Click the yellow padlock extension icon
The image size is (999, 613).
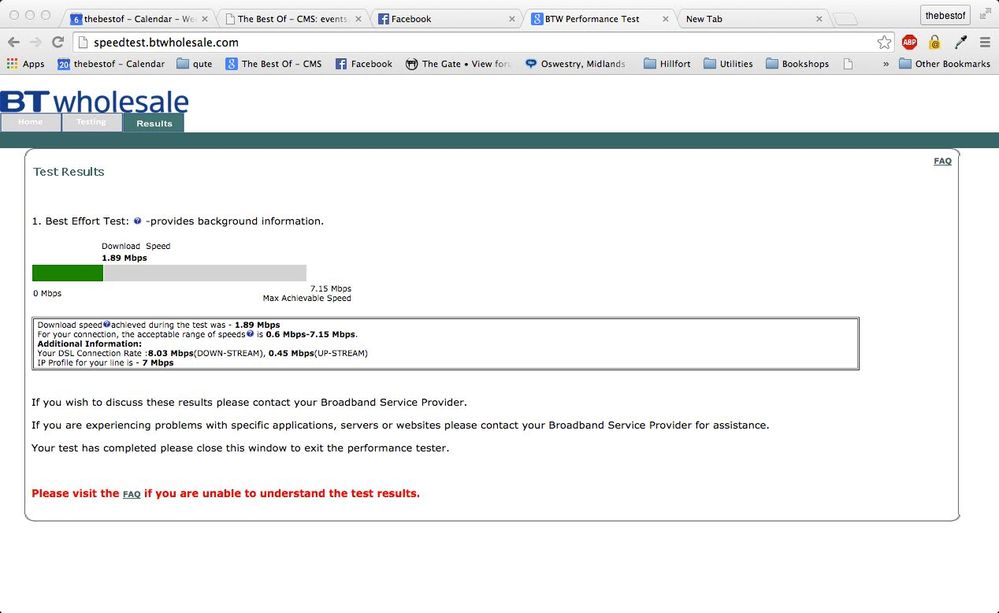point(935,42)
